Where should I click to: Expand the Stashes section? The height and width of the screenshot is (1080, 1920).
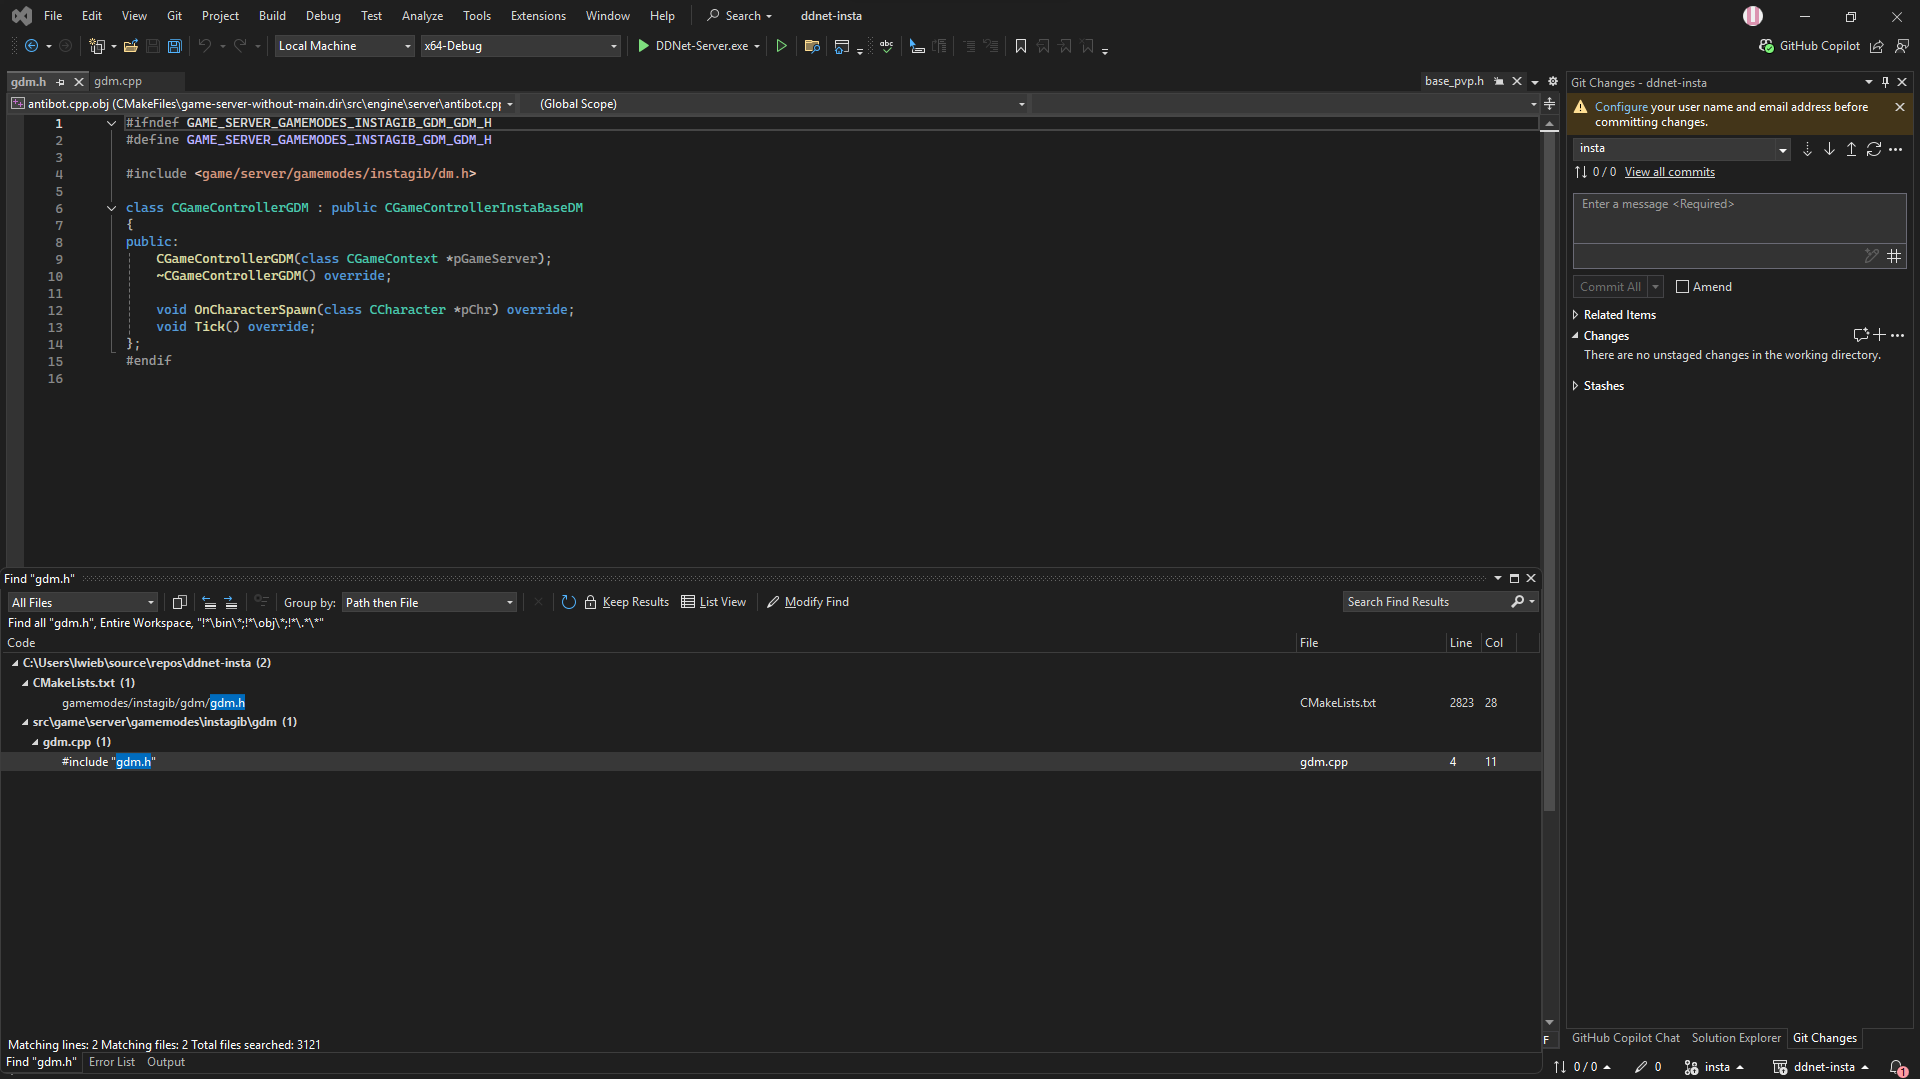coord(1576,386)
